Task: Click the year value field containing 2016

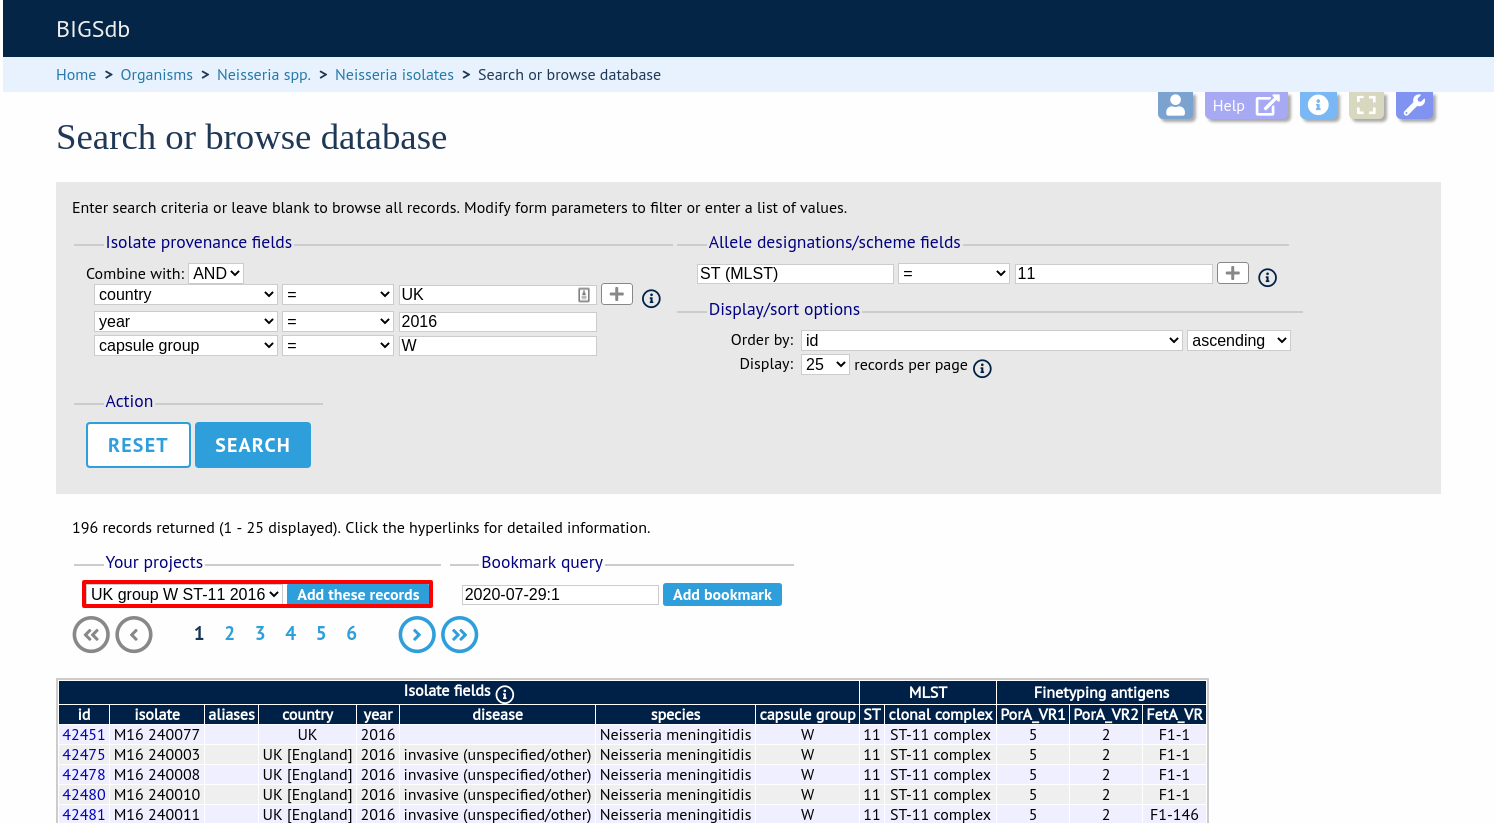Action: tap(498, 321)
